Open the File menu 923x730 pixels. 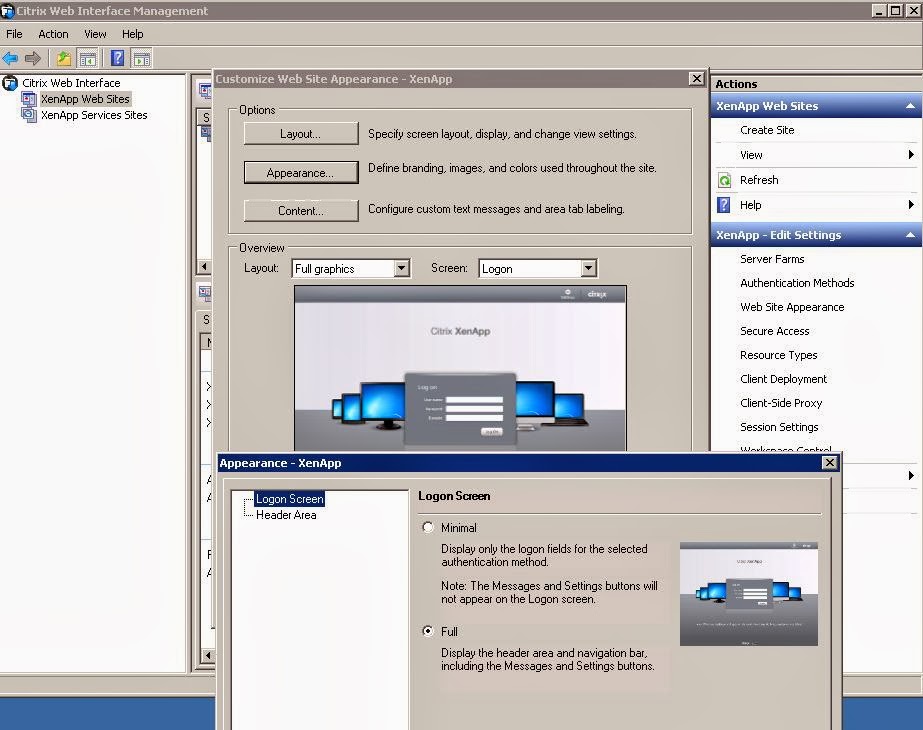point(14,34)
